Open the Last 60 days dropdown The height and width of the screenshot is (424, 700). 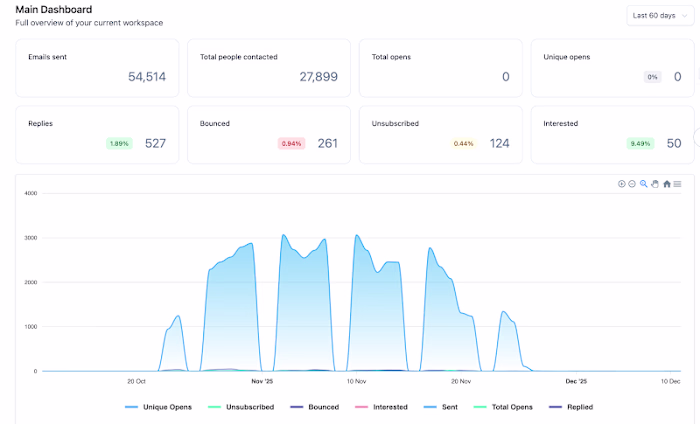click(660, 16)
